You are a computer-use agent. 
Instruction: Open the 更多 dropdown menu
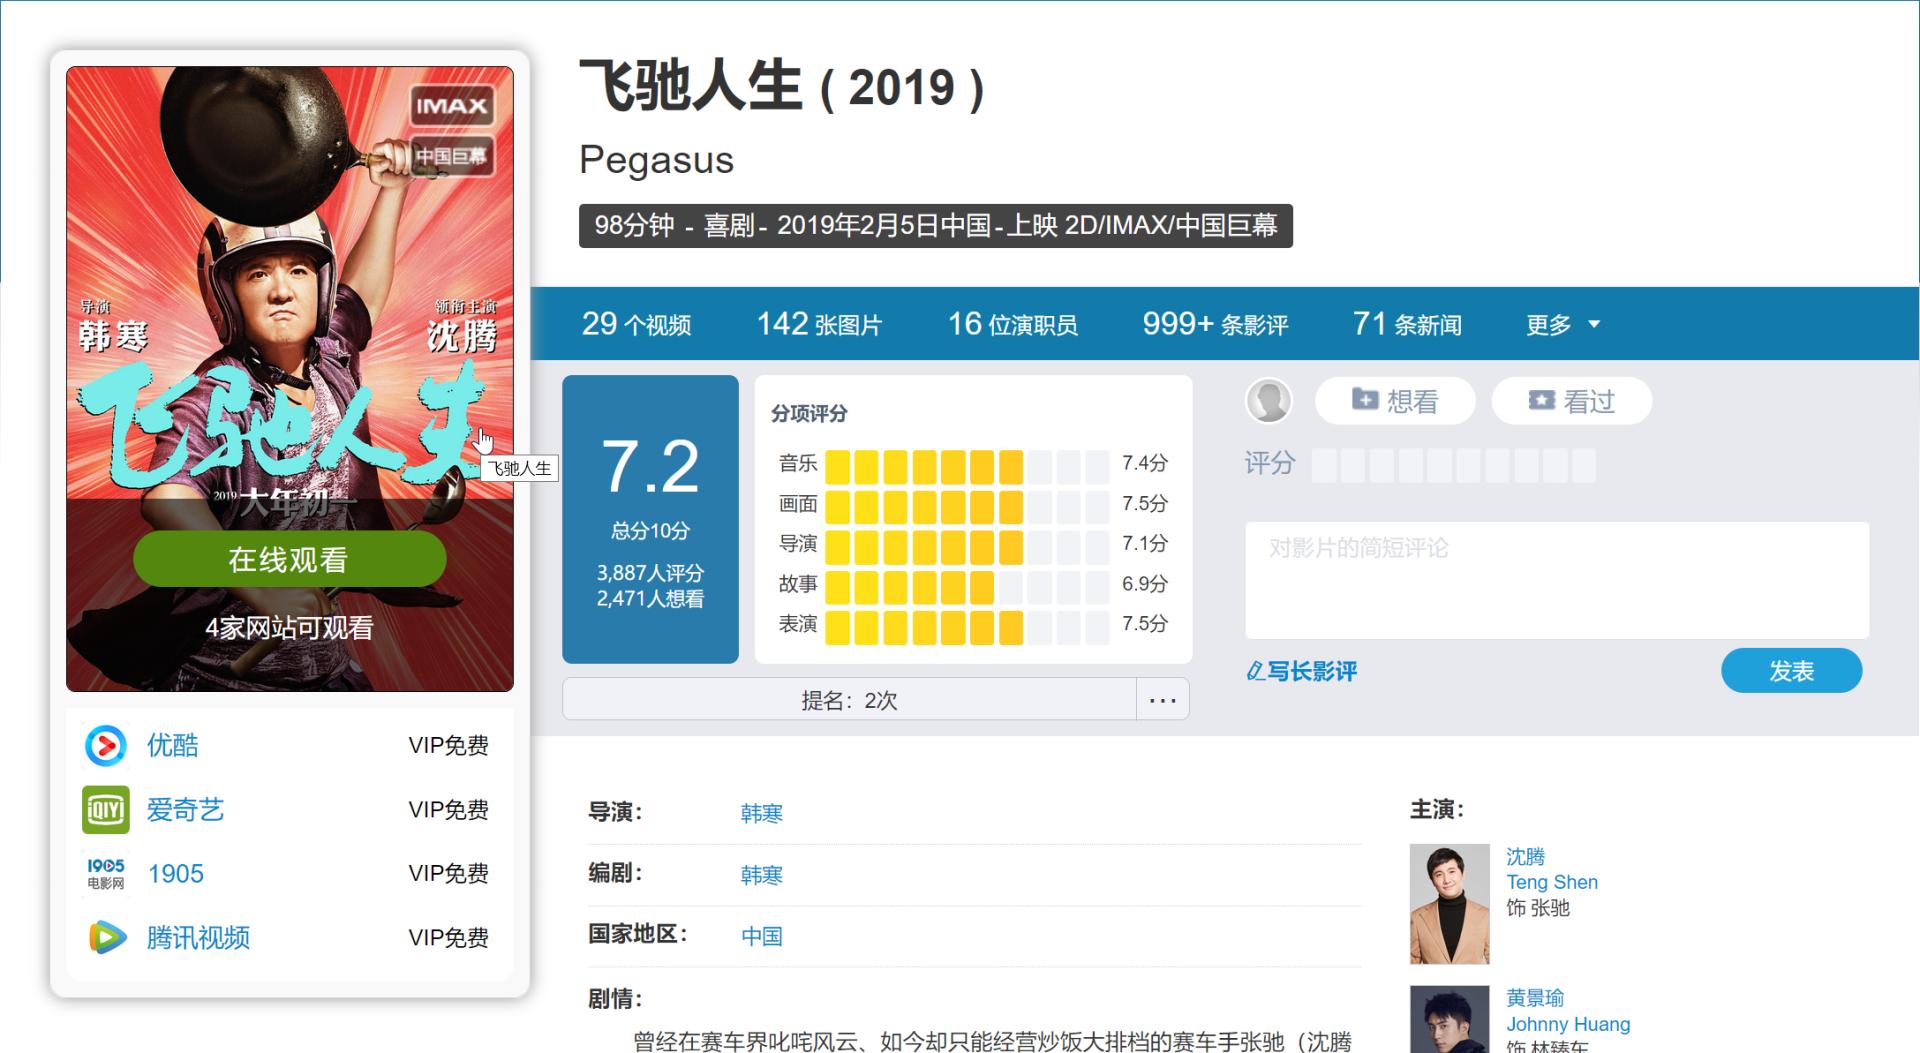[x=1561, y=324]
